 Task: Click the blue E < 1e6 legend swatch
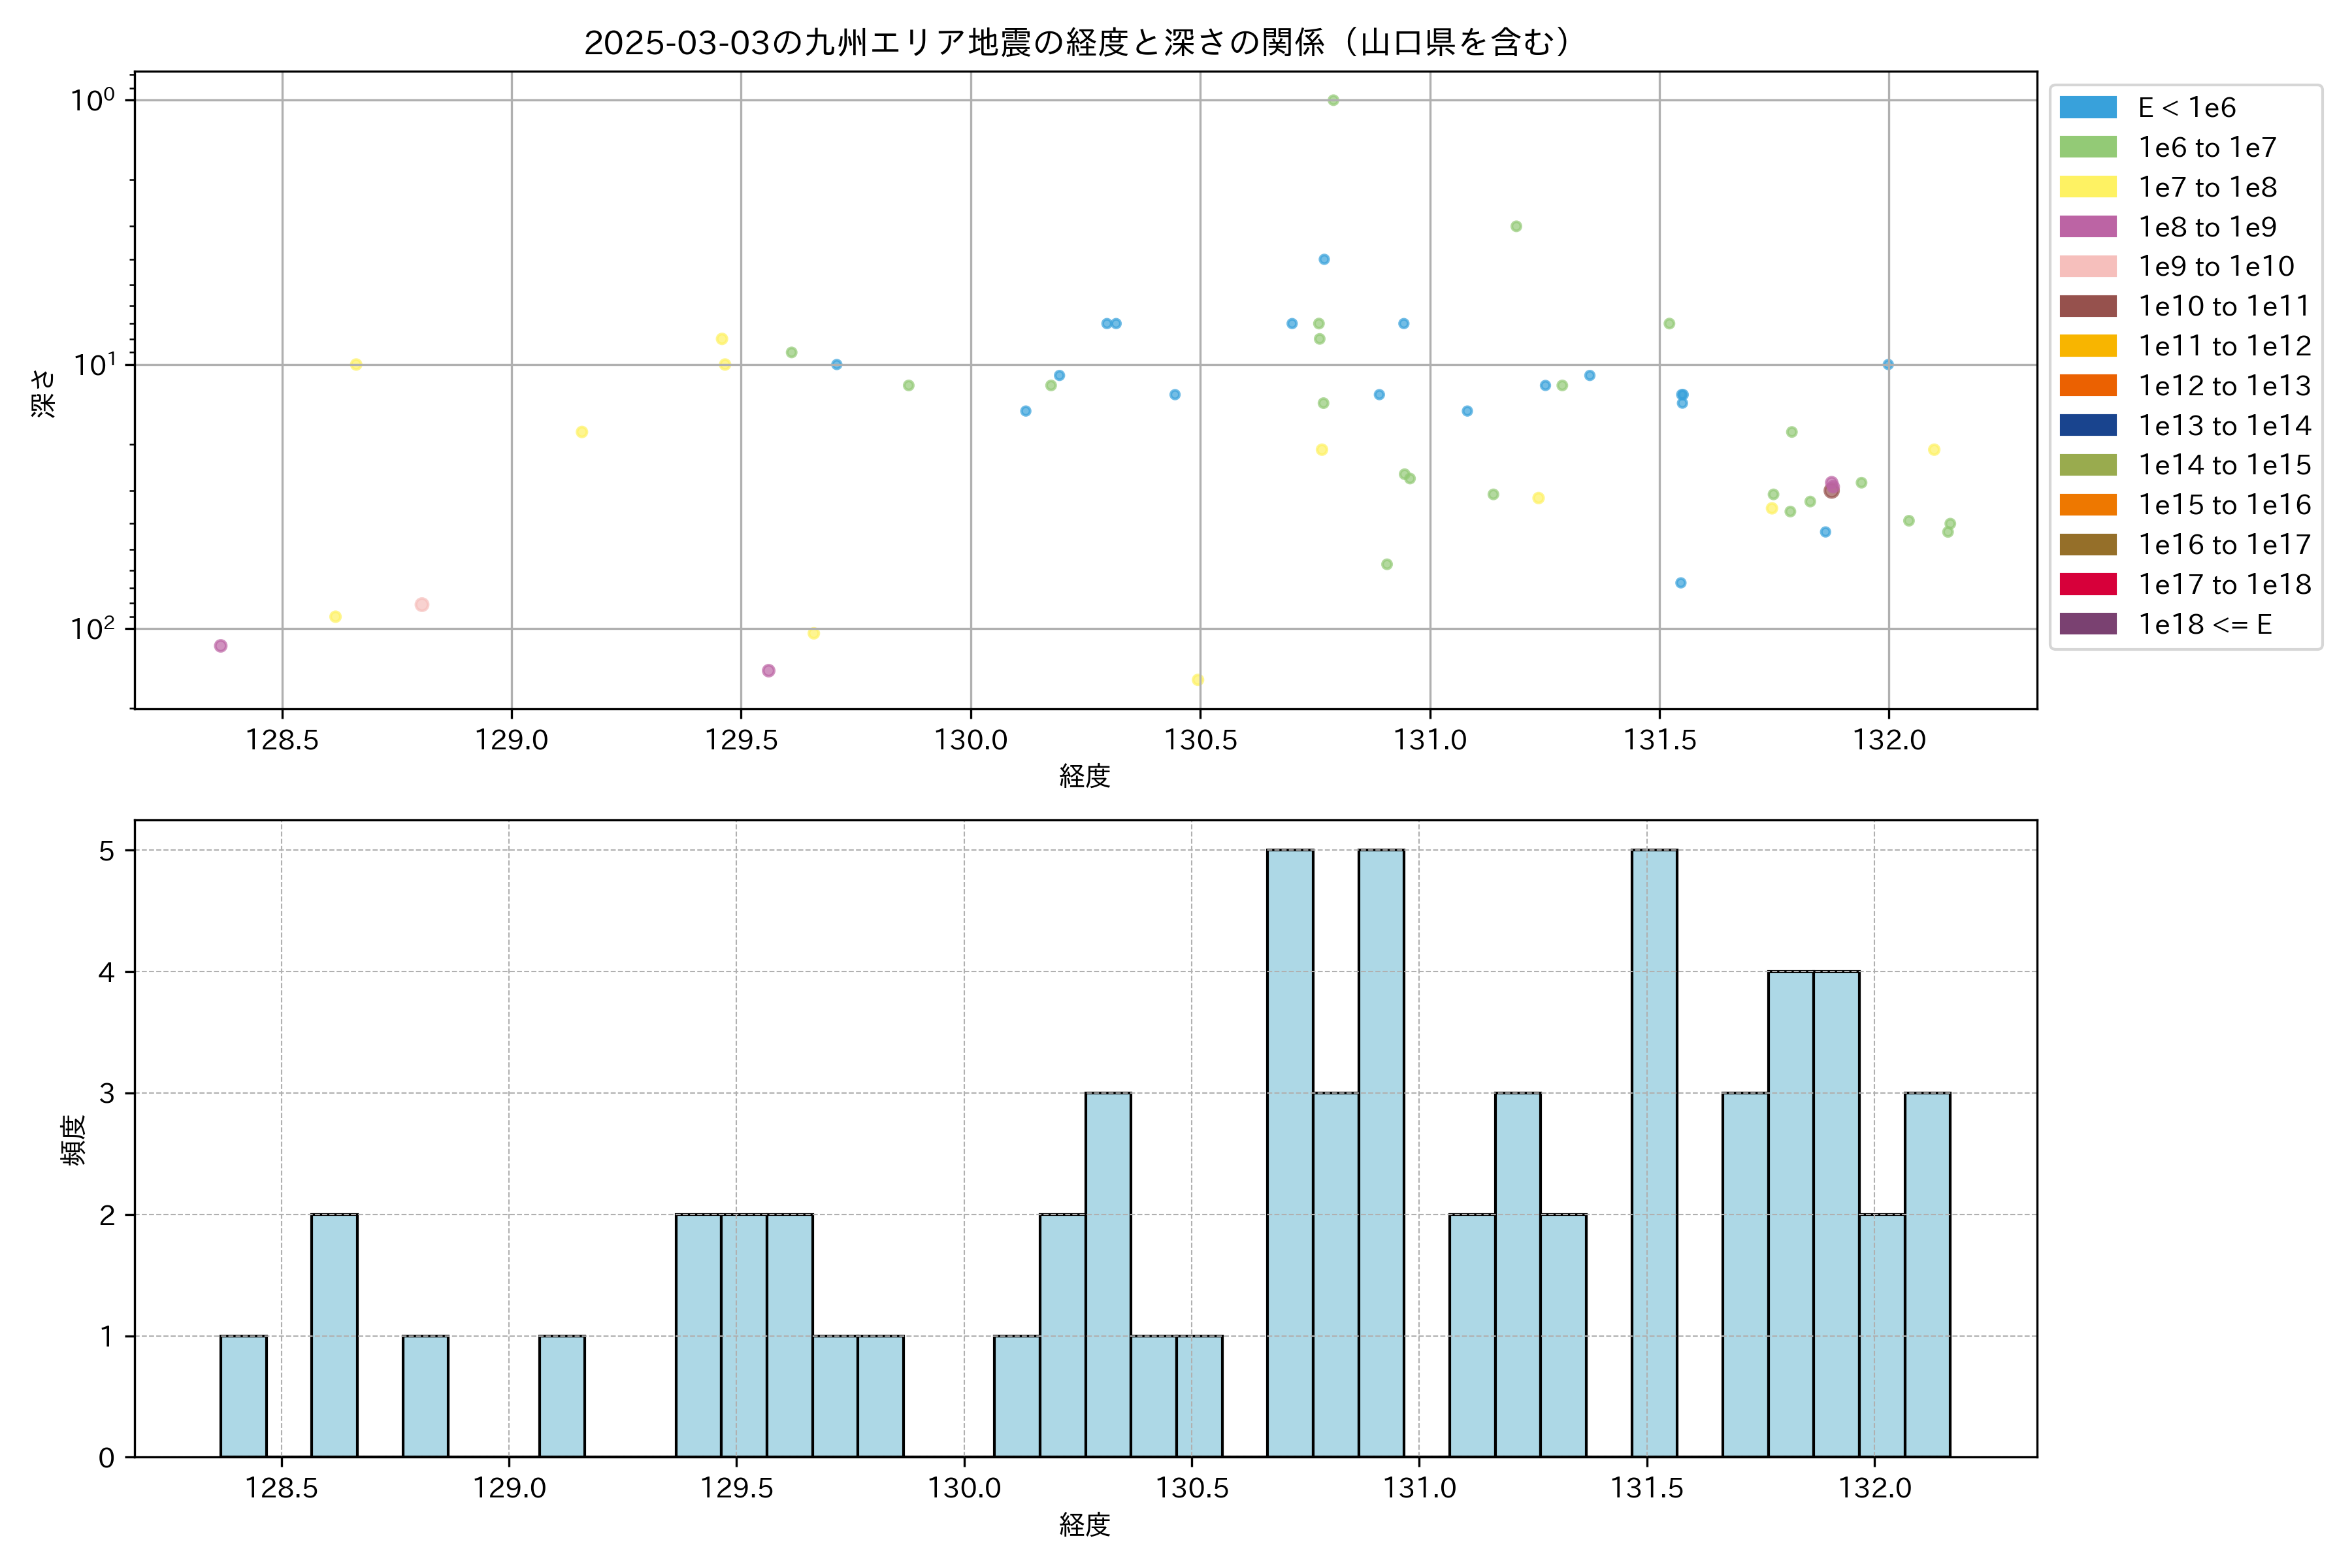(x=2088, y=108)
